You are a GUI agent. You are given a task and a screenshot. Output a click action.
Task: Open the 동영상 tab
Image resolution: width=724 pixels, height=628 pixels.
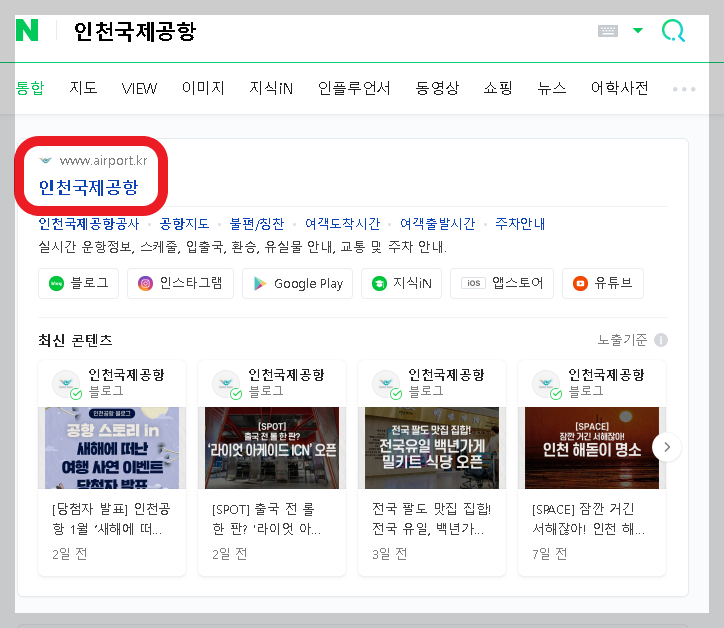pos(437,88)
